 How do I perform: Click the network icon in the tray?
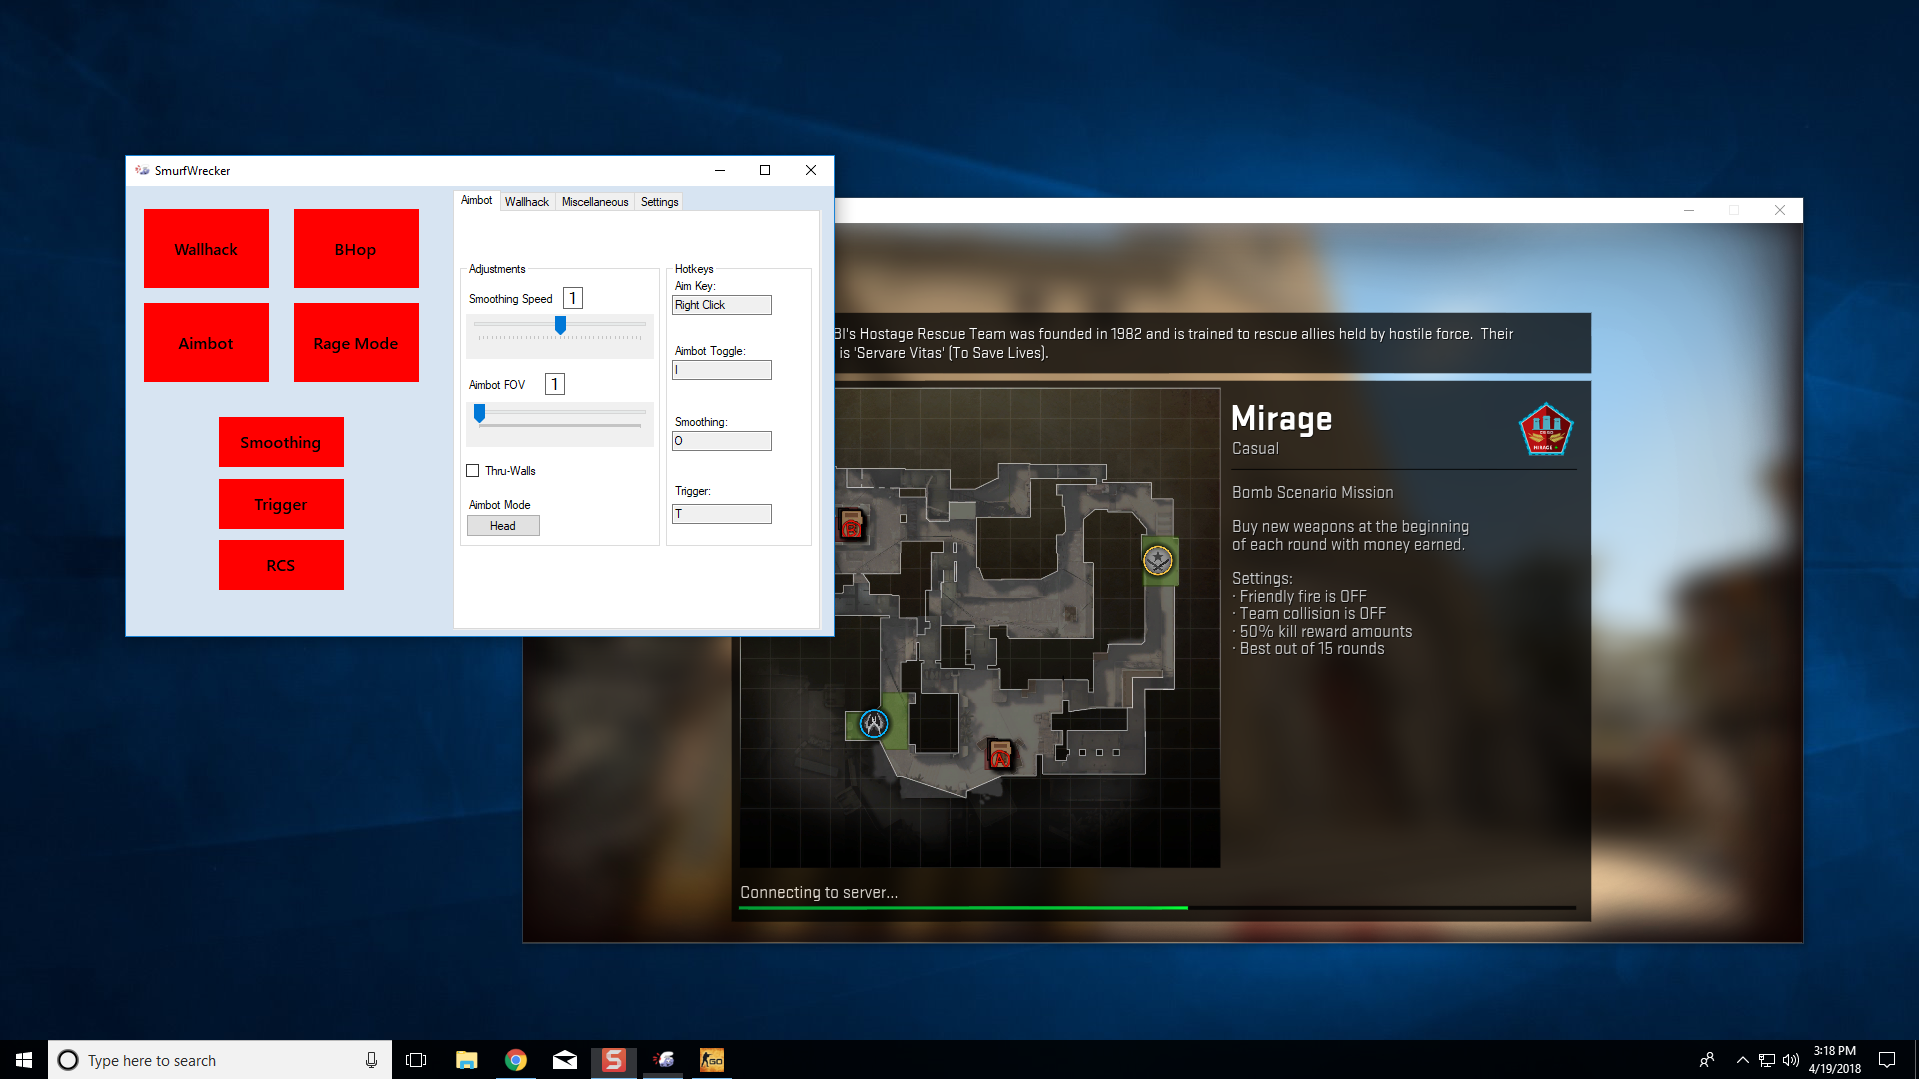pyautogui.click(x=1767, y=1060)
